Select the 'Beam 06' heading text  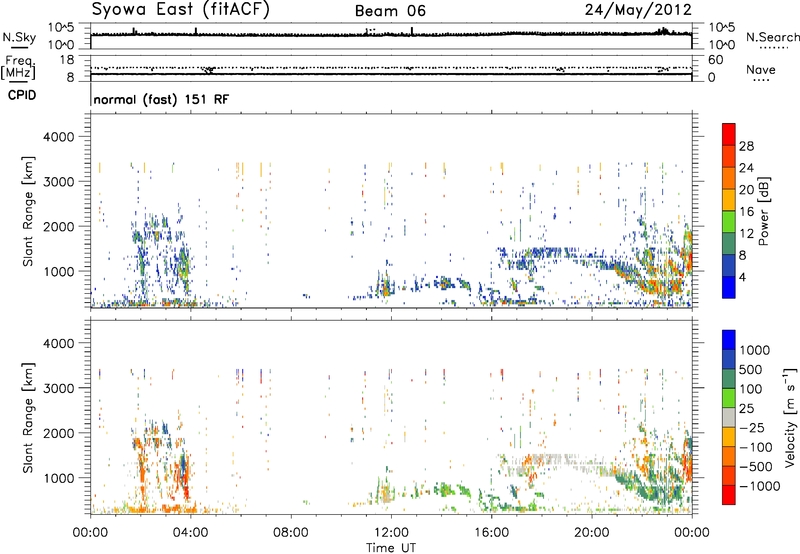point(390,11)
